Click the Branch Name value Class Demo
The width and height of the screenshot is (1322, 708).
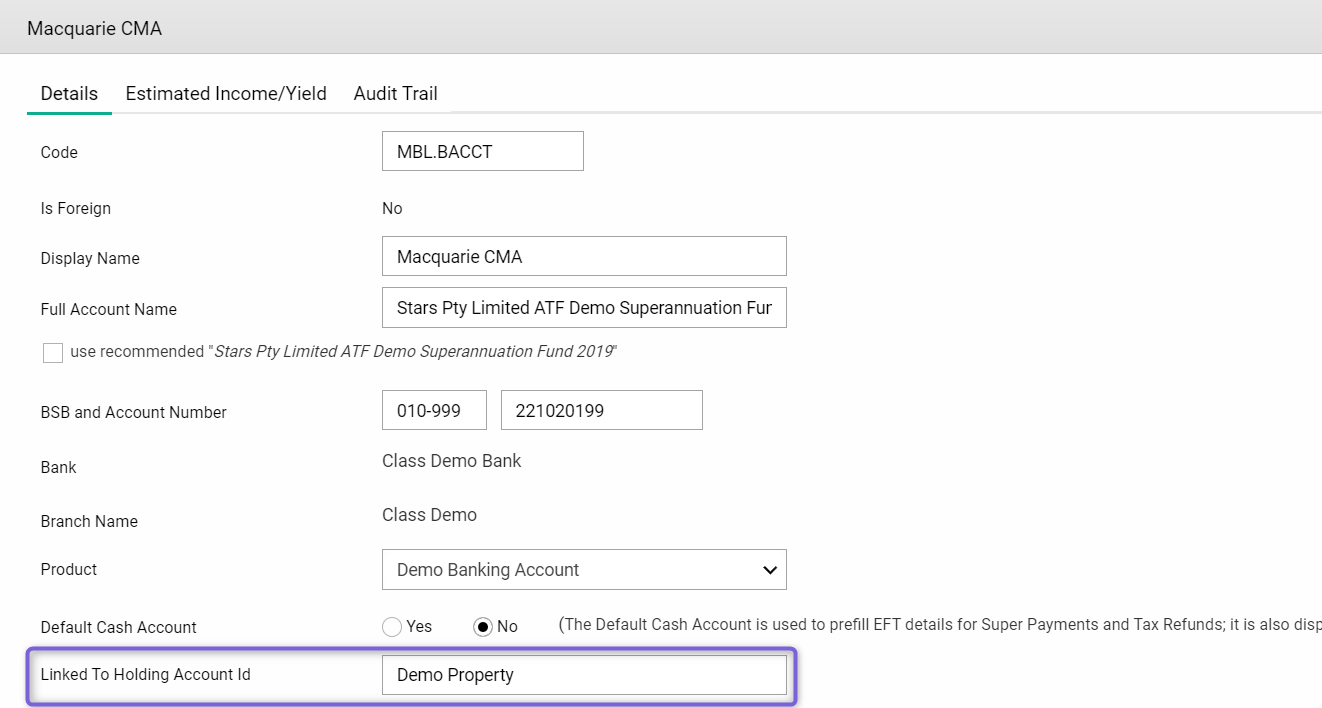coord(429,515)
